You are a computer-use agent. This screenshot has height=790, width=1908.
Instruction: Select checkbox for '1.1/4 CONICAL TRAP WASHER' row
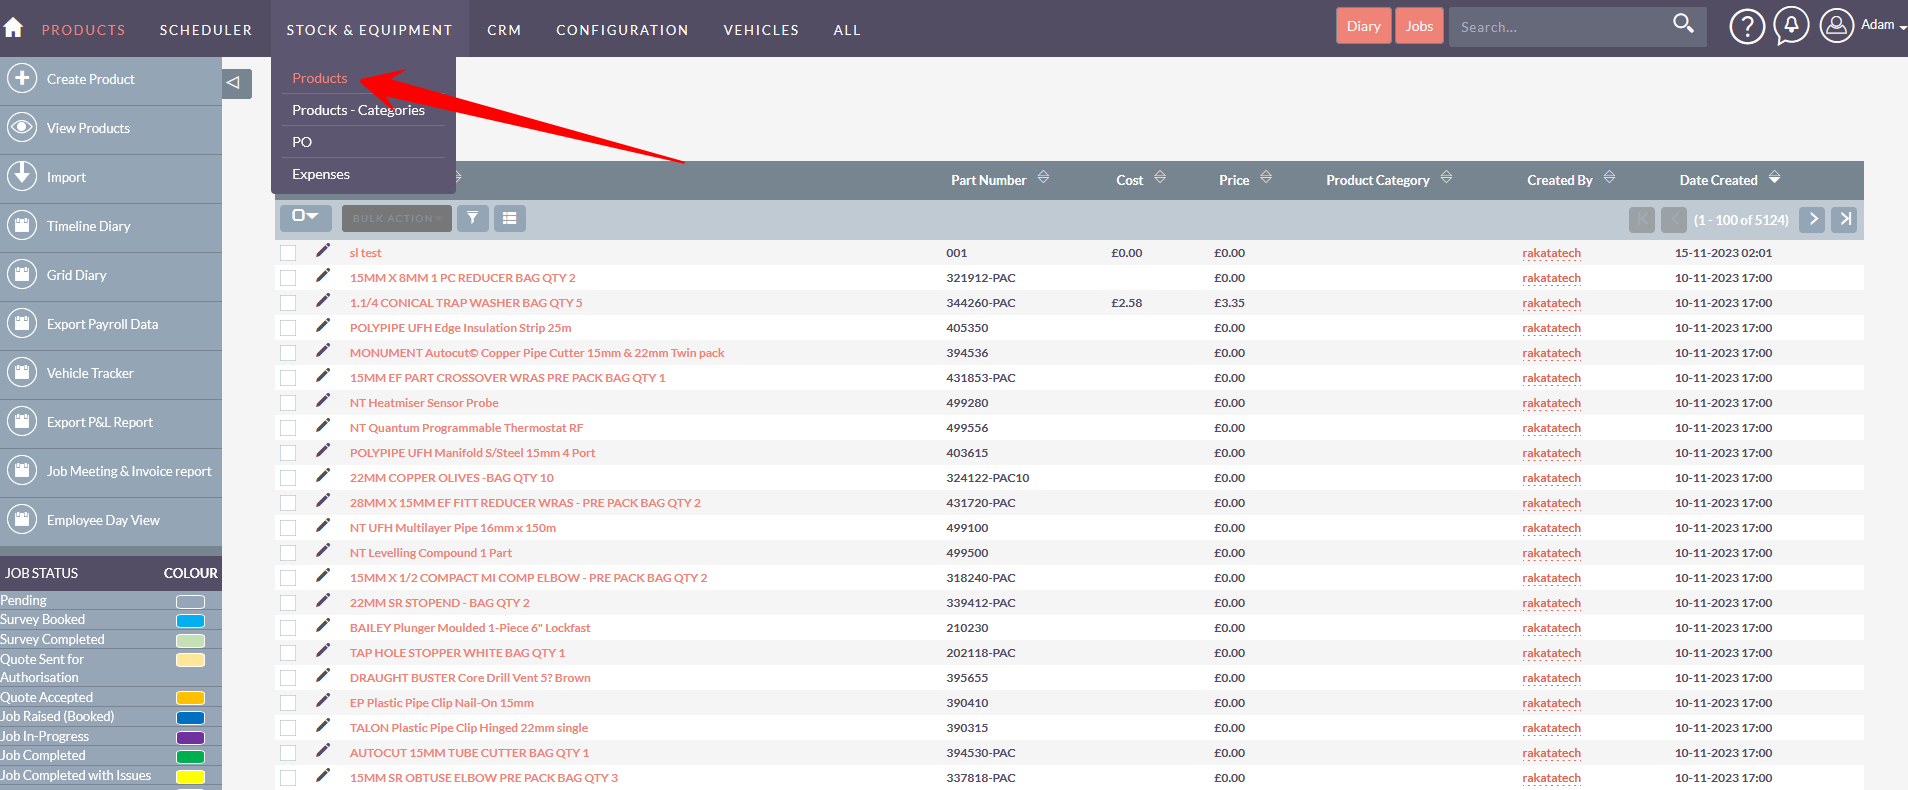point(288,303)
